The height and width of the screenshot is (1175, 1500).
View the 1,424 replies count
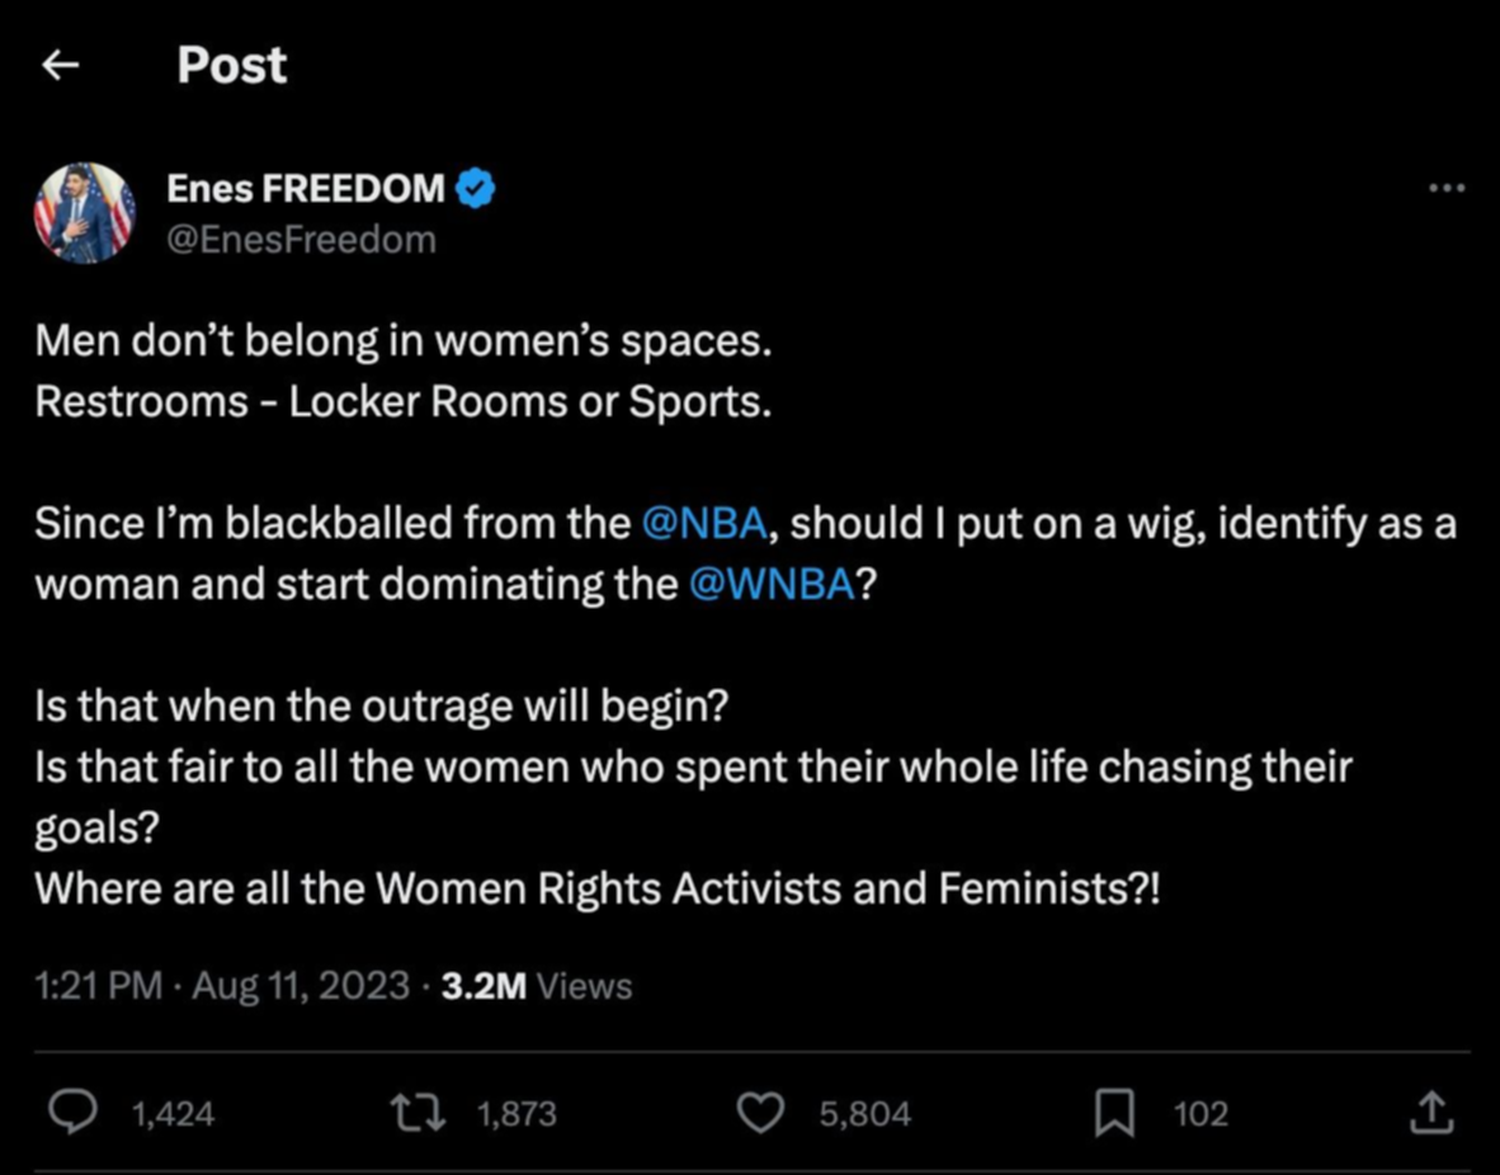point(173,1114)
